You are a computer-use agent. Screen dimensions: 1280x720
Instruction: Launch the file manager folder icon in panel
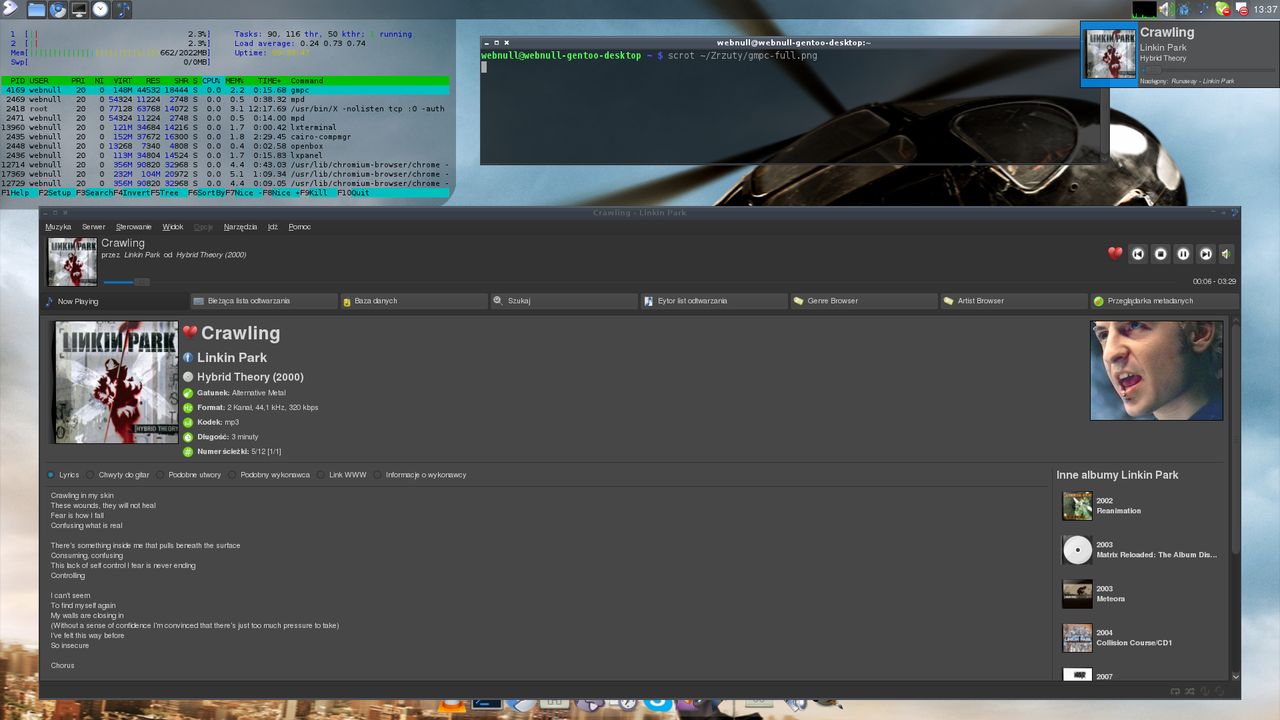(36, 9)
